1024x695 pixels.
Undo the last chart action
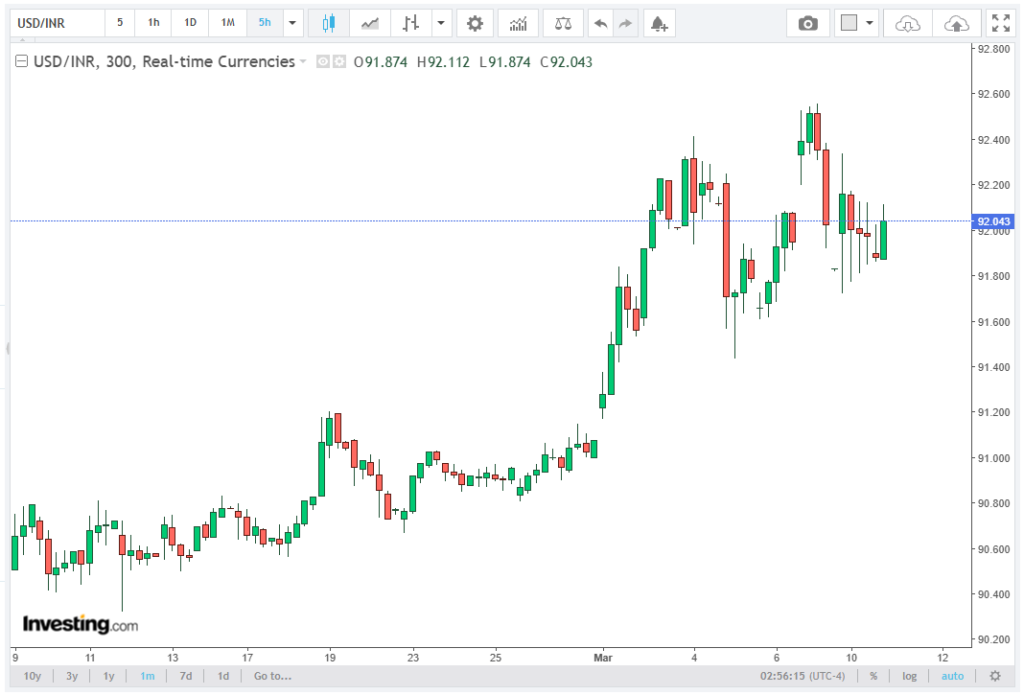pyautogui.click(x=600, y=23)
